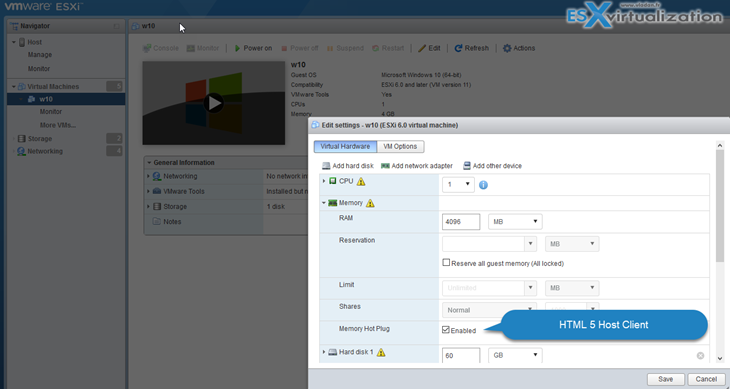
Task: Click the Navigator panel collapse icon
Action: coord(116,27)
